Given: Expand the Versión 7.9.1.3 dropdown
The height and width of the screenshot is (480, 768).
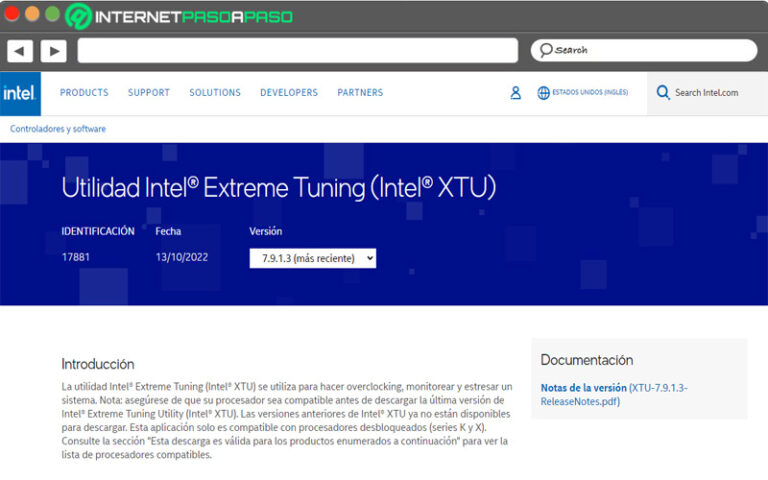Looking at the screenshot, I should point(312,258).
